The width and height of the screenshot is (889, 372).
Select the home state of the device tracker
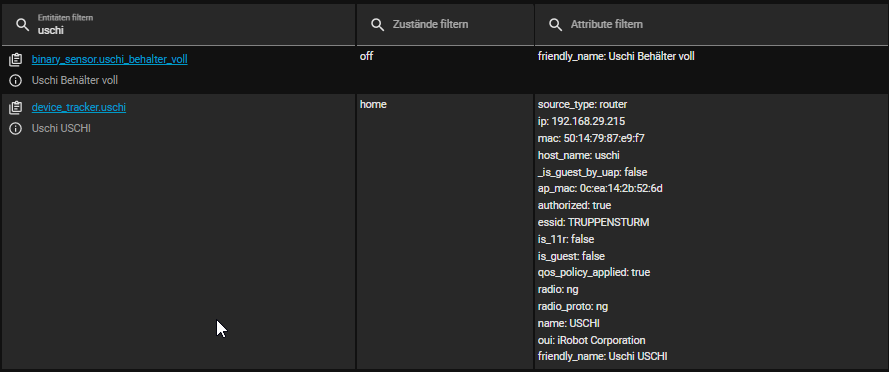373,105
